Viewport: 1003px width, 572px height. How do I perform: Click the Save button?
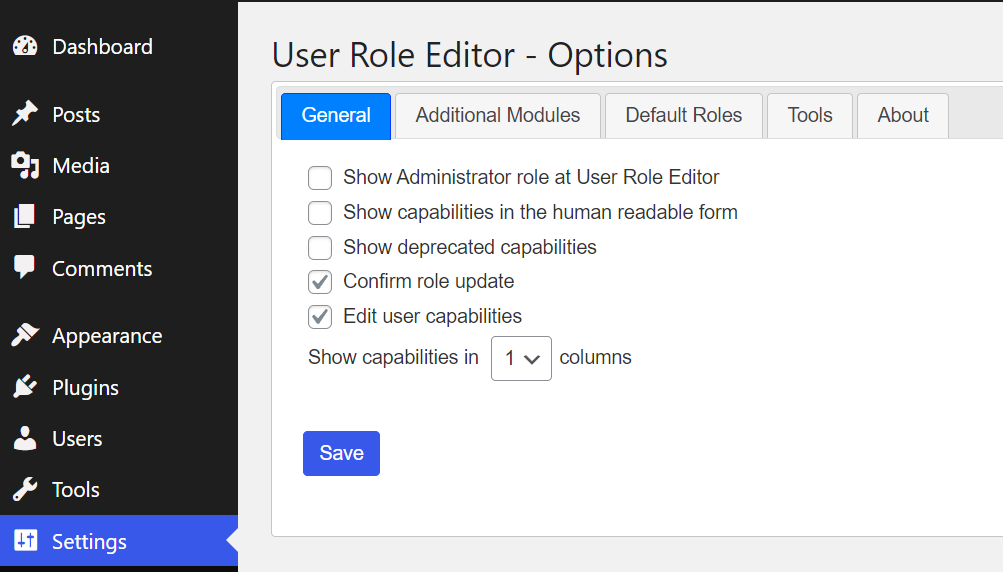tap(342, 454)
